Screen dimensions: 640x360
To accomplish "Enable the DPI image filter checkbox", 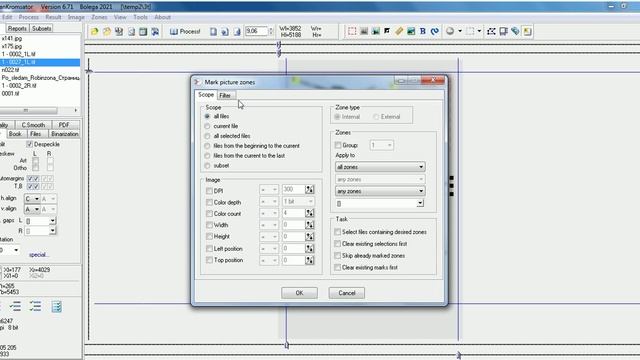I will (209, 191).
